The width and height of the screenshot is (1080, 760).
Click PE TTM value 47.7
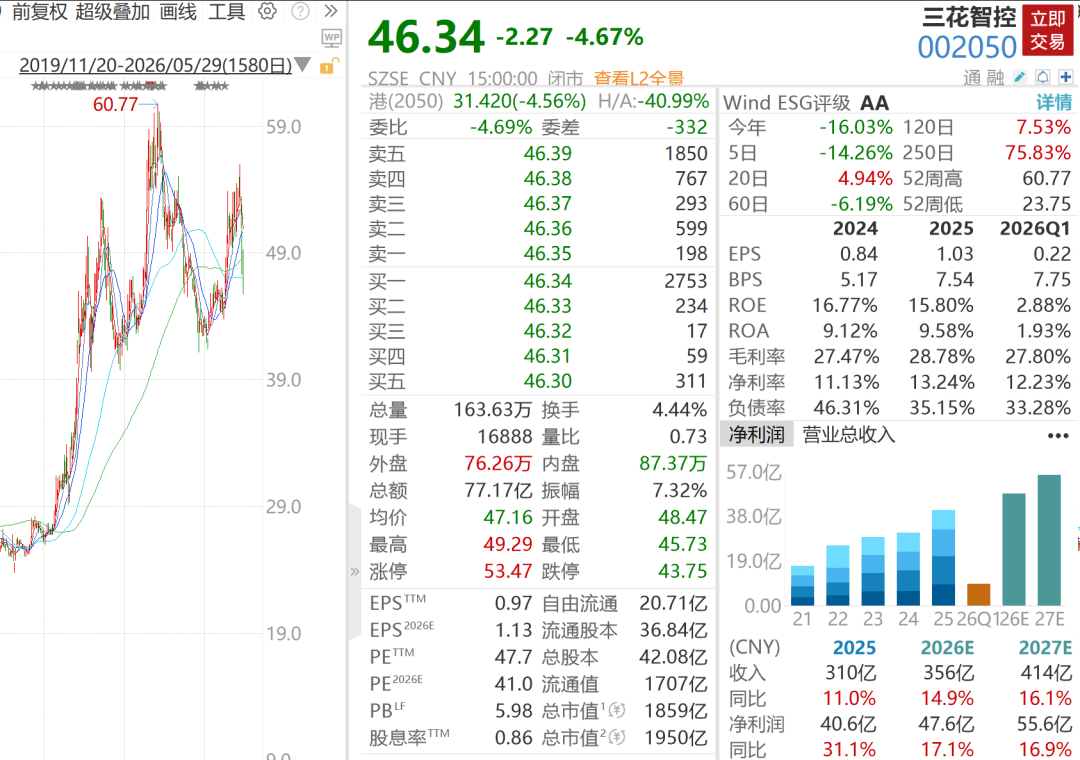(x=513, y=657)
